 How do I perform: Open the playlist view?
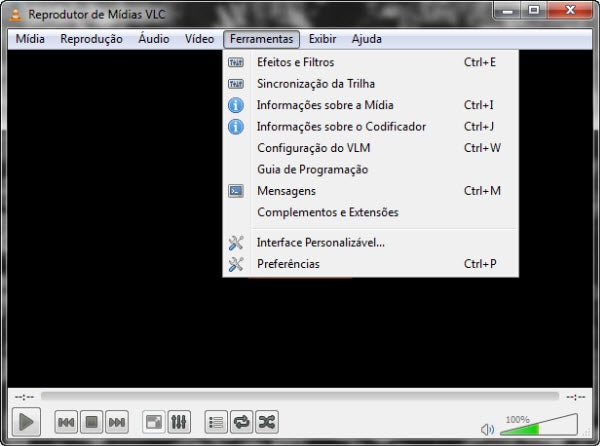pyautogui.click(x=216, y=423)
